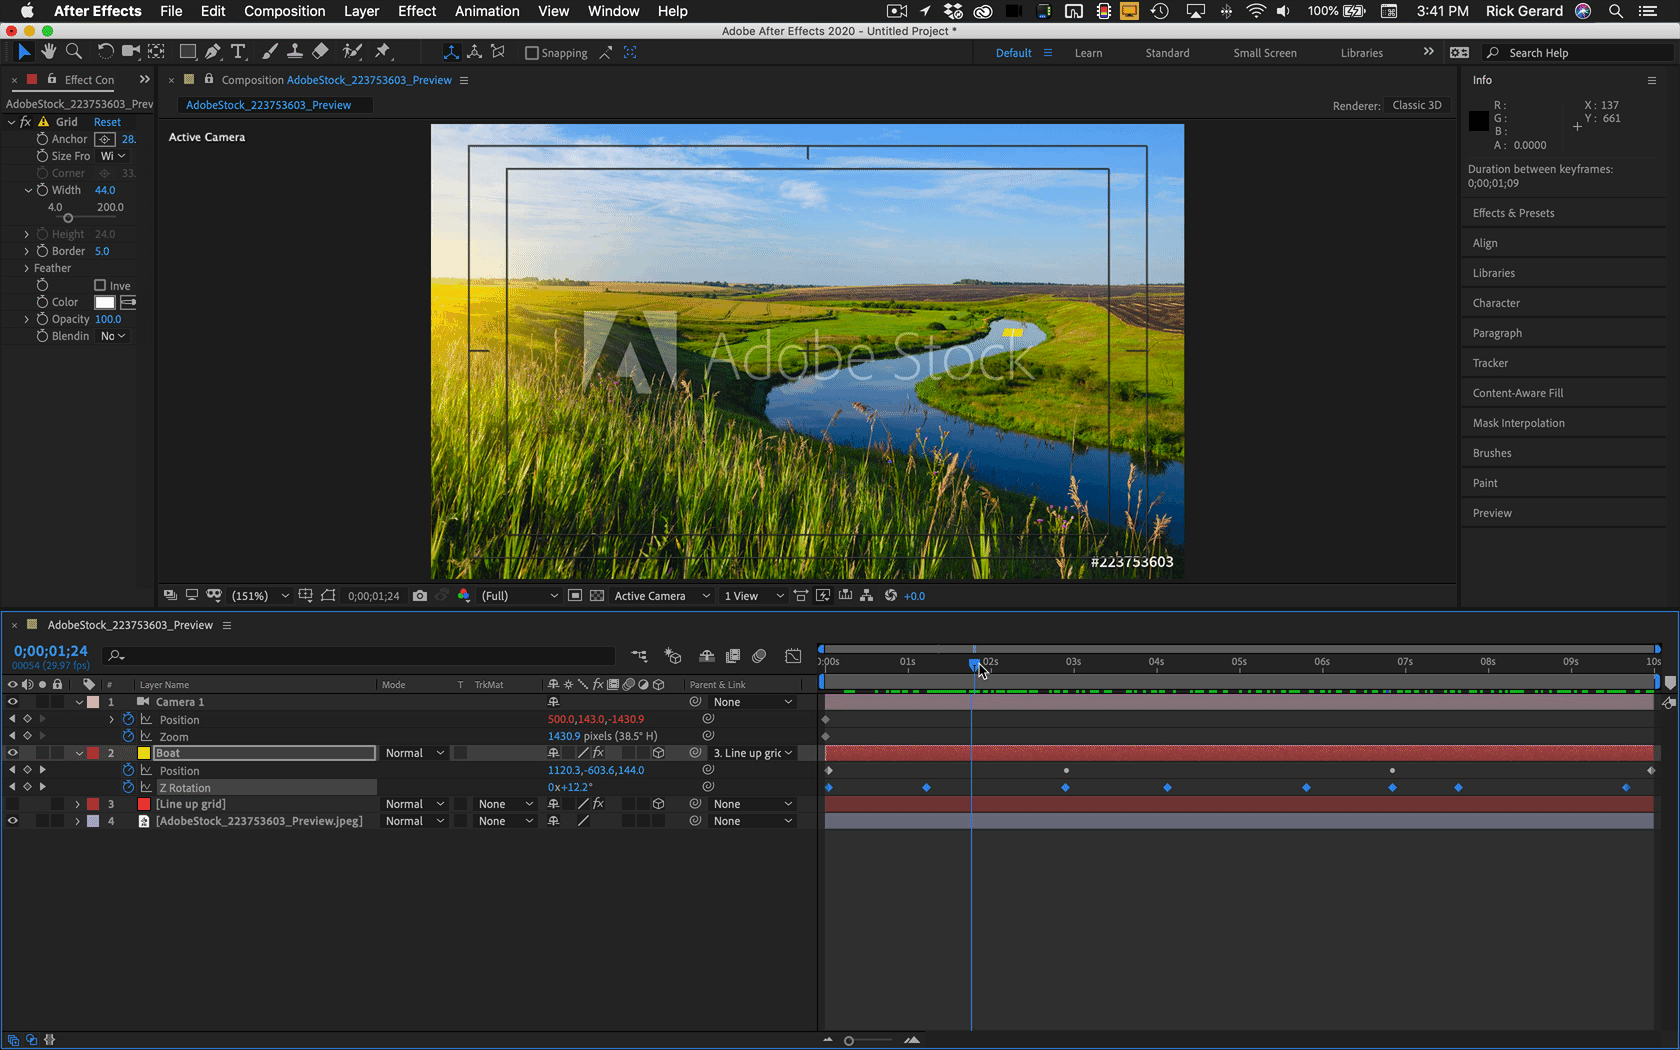Switch to the Small Screen workspace
The image size is (1680, 1050).
tap(1264, 53)
